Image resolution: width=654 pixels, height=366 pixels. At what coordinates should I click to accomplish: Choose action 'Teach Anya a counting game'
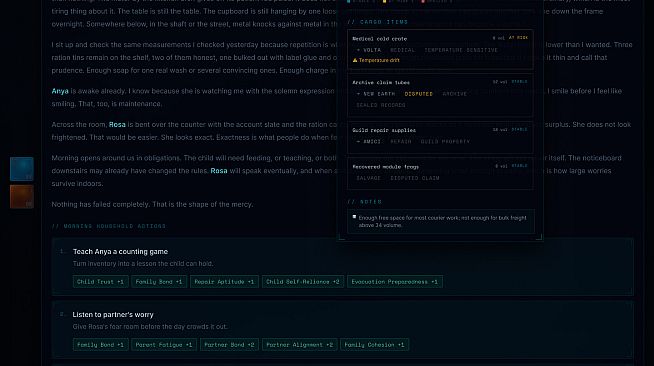(342, 267)
